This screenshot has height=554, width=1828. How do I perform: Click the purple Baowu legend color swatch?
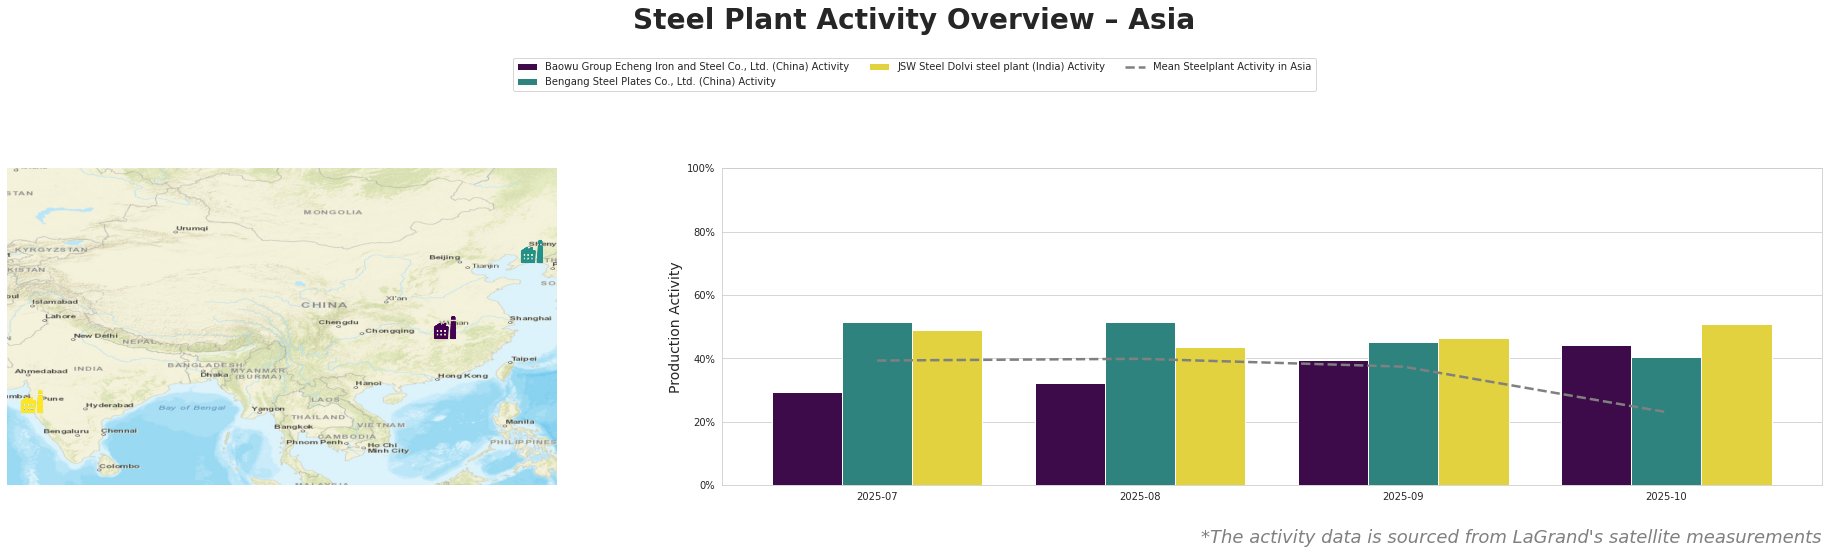[527, 67]
